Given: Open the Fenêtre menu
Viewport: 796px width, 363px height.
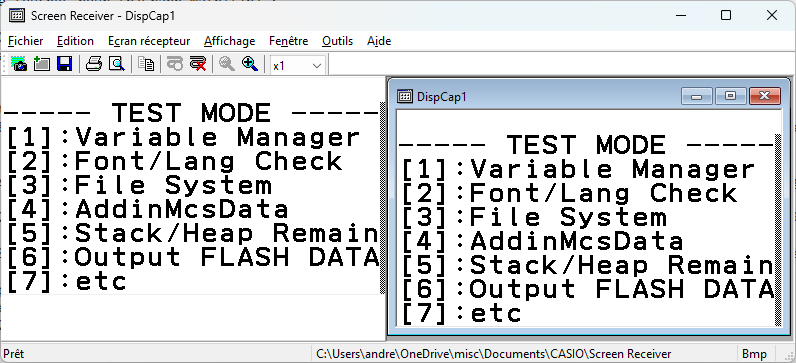Looking at the screenshot, I should [x=289, y=41].
